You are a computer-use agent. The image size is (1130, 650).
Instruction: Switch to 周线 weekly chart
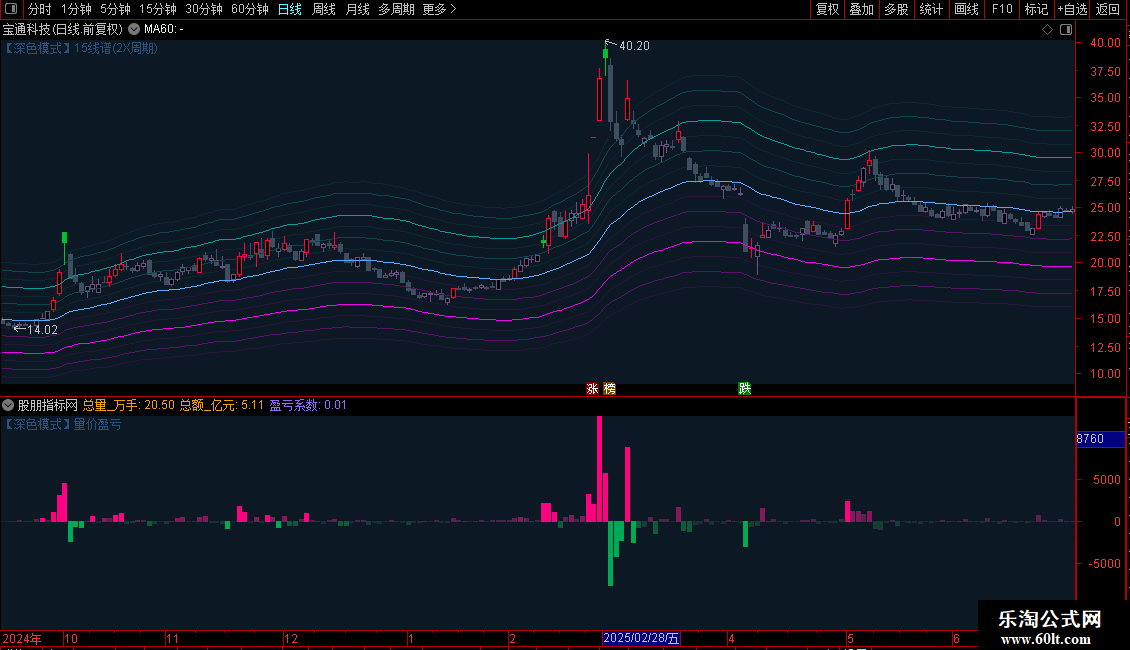tap(324, 9)
